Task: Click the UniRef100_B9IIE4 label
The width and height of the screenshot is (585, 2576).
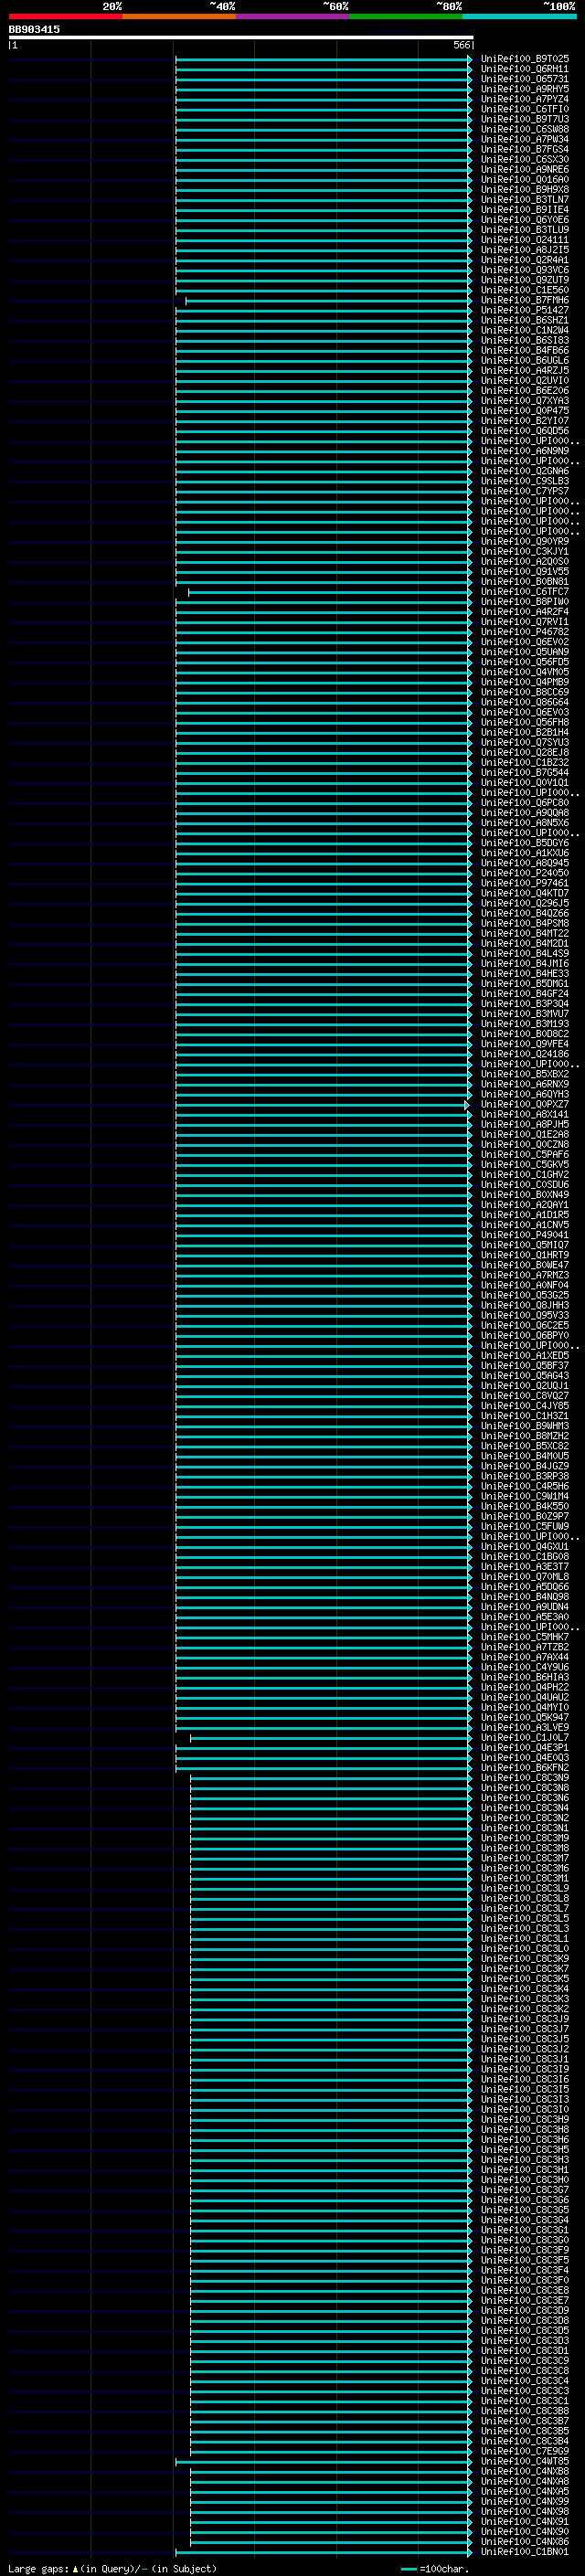Action: click(x=524, y=210)
